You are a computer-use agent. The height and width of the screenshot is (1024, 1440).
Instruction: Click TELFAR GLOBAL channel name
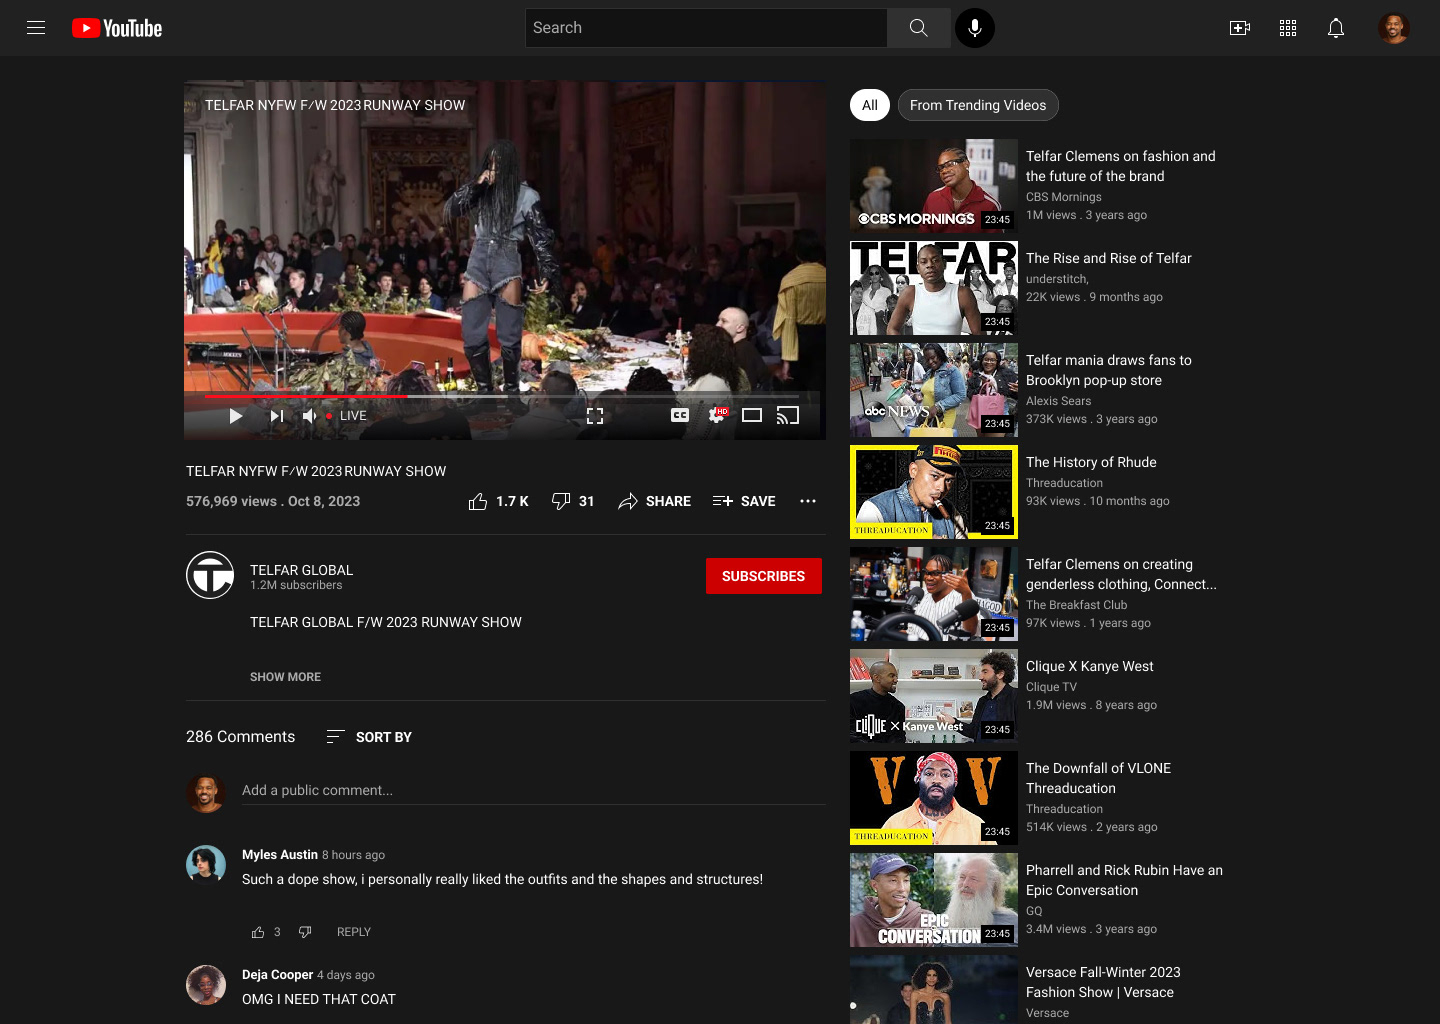(301, 570)
